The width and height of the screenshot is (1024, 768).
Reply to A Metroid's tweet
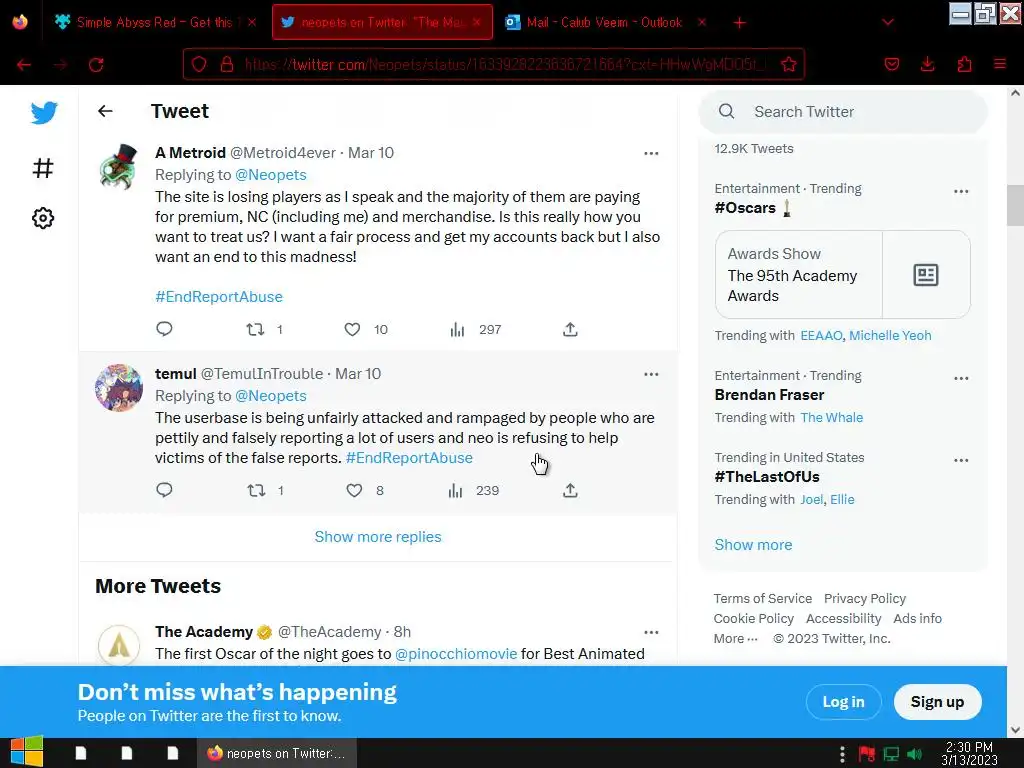[164, 328]
